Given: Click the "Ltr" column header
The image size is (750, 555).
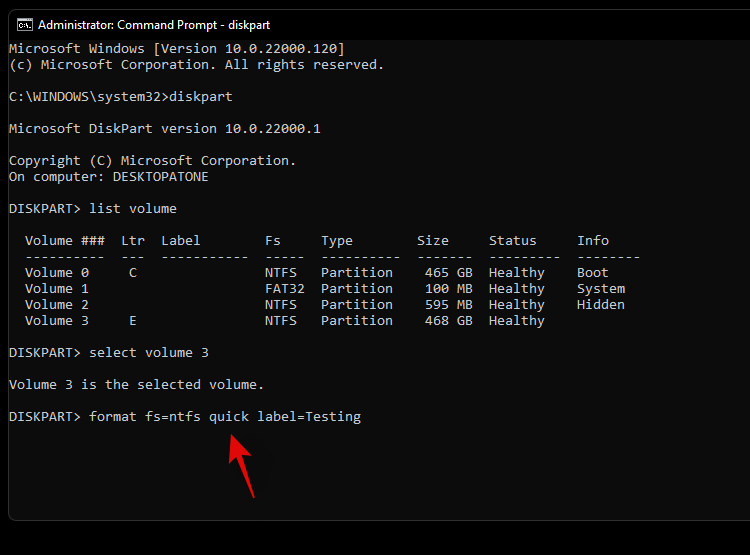Looking at the screenshot, I should click(133, 241).
